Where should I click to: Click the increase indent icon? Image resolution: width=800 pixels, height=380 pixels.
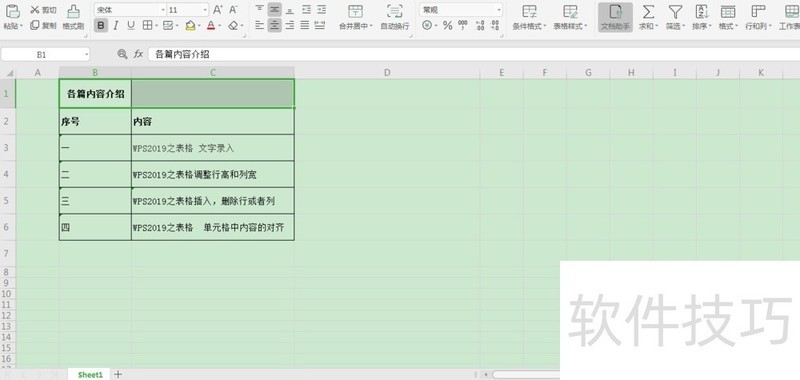tap(321, 10)
